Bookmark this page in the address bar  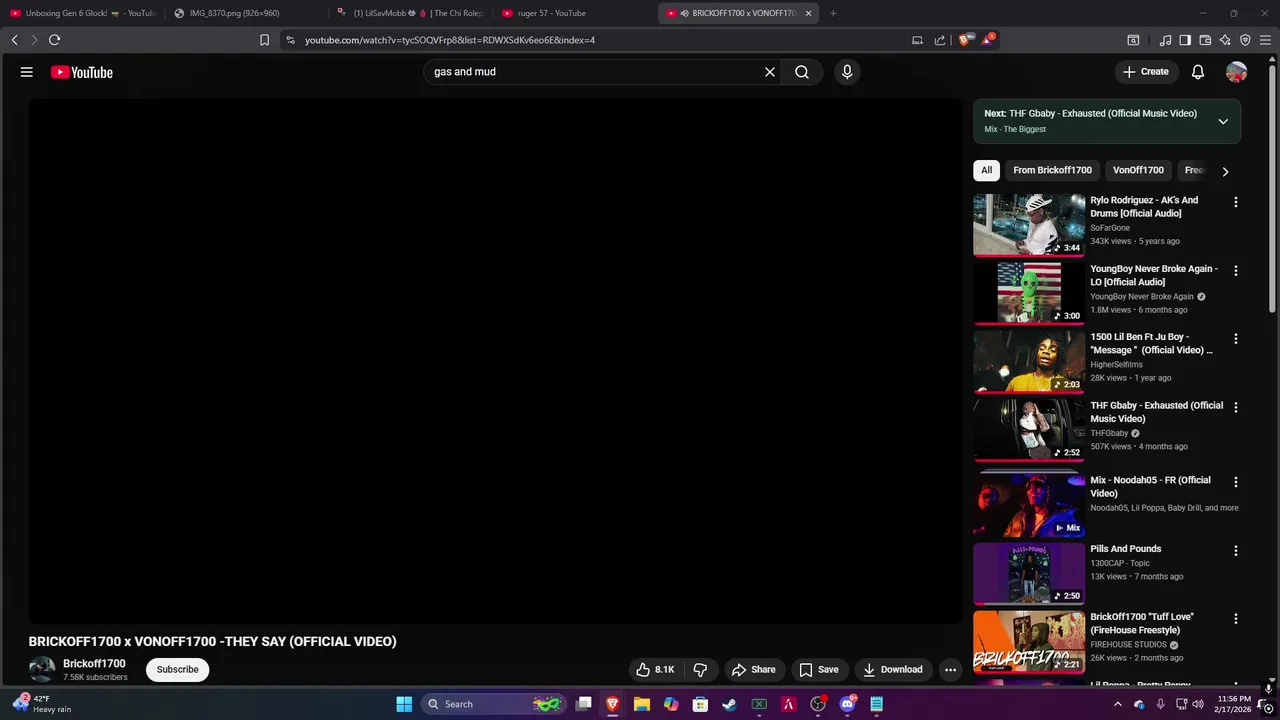pos(264,40)
